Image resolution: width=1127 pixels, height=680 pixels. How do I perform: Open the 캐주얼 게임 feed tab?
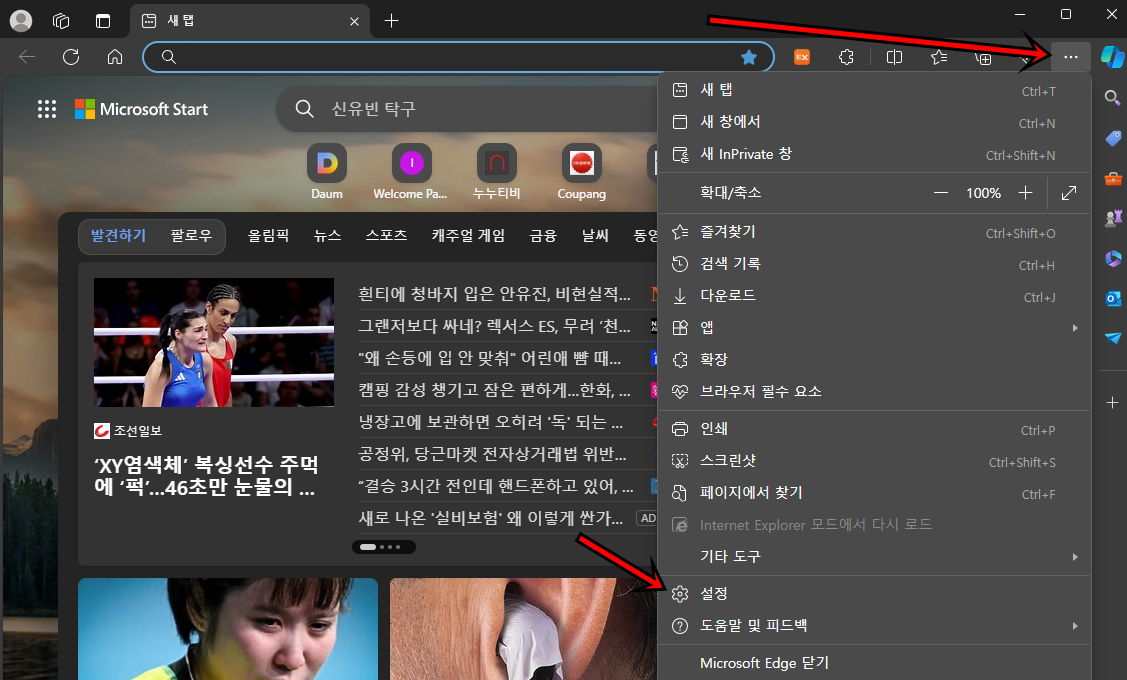point(468,236)
